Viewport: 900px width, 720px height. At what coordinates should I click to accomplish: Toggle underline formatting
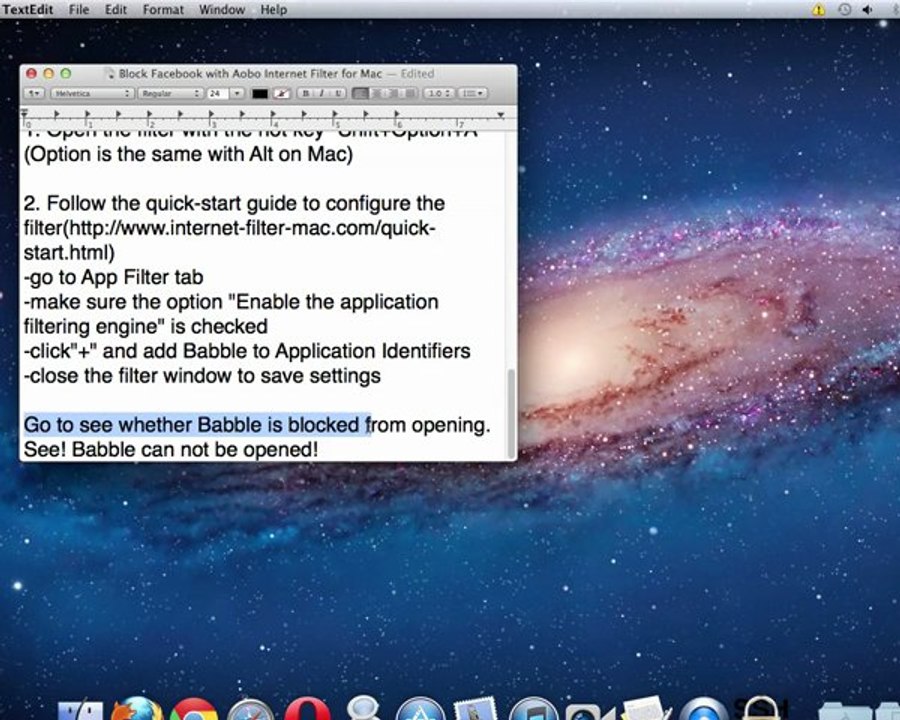pos(338,93)
